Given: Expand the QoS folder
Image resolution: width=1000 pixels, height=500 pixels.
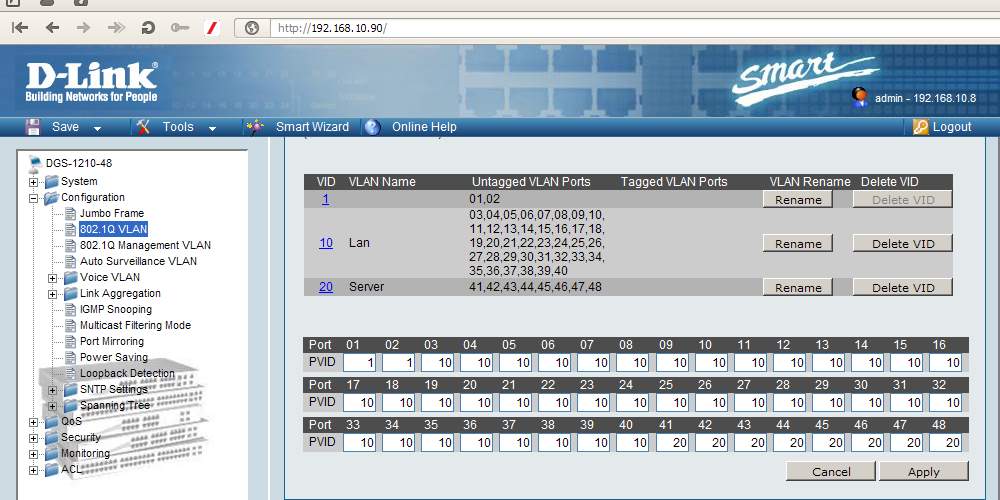Looking at the screenshot, I should click(33, 422).
